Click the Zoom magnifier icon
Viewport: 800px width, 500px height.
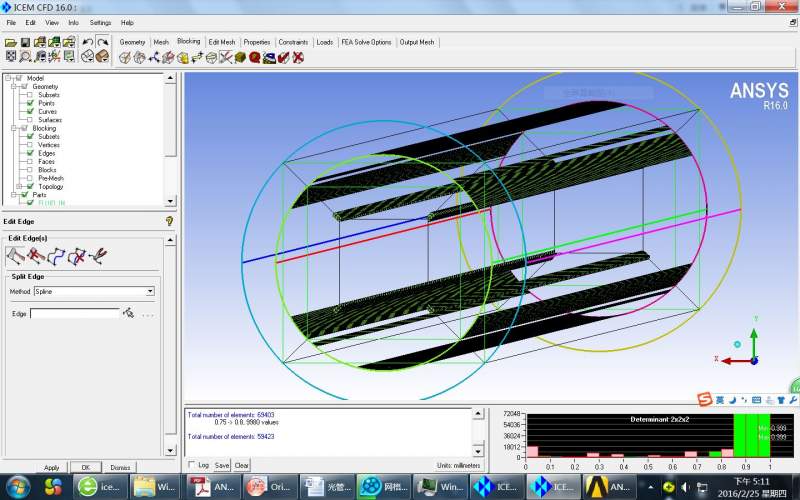[x=25, y=56]
